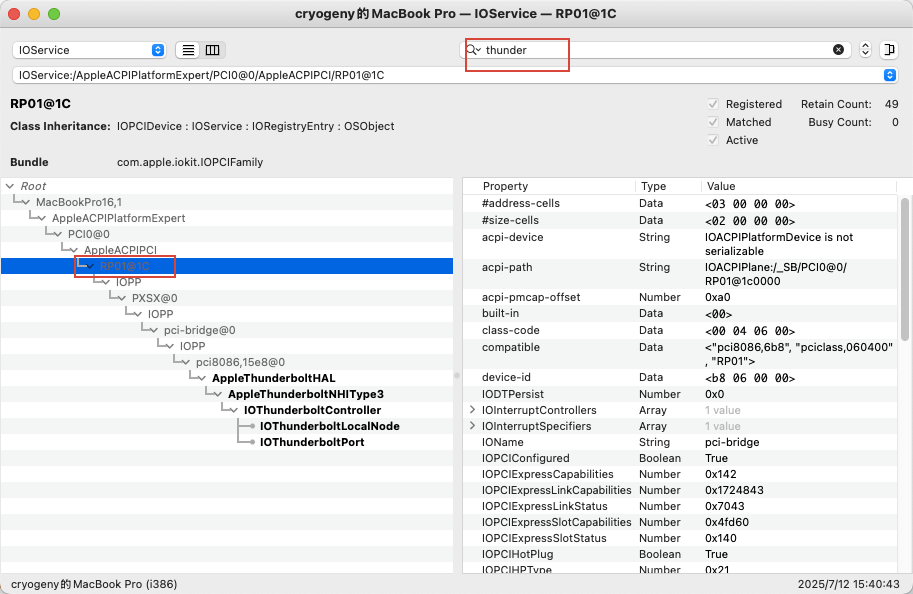Screen dimensions: 913x594
Task: Toggle the Active checkbox
Action: tap(713, 140)
